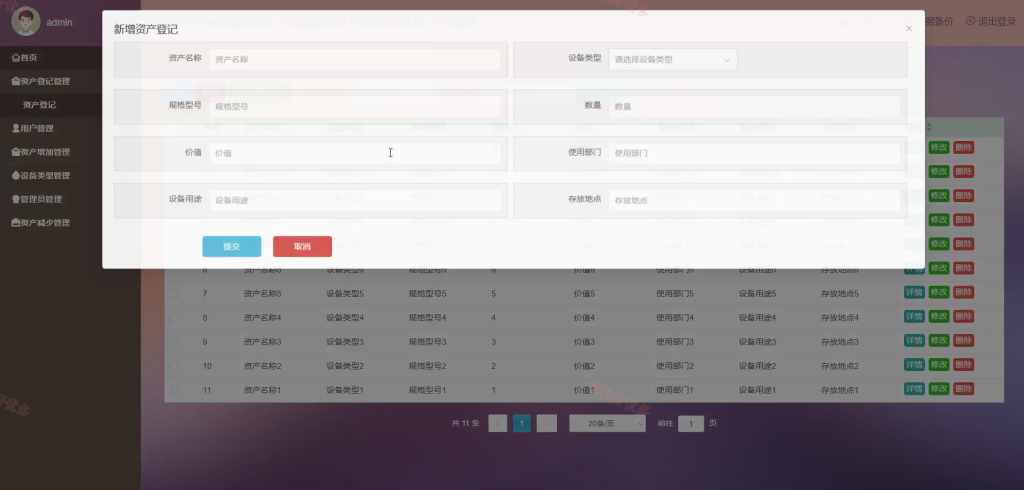Click the 价值 input field
Image resolution: width=1024 pixels, height=490 pixels.
tap(355, 154)
